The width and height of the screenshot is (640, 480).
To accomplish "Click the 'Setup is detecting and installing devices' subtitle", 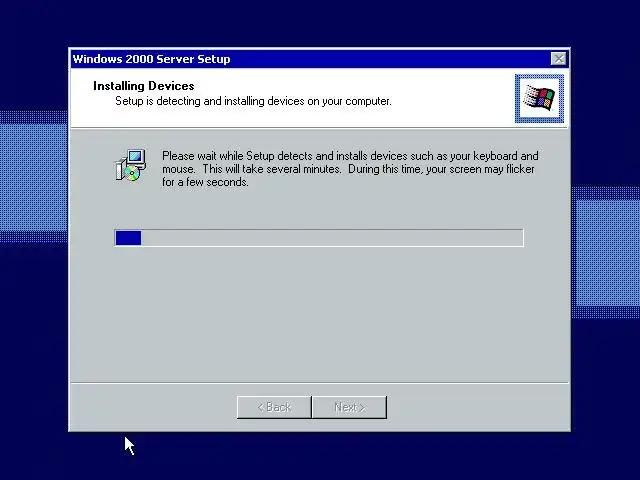I will pos(253,101).
